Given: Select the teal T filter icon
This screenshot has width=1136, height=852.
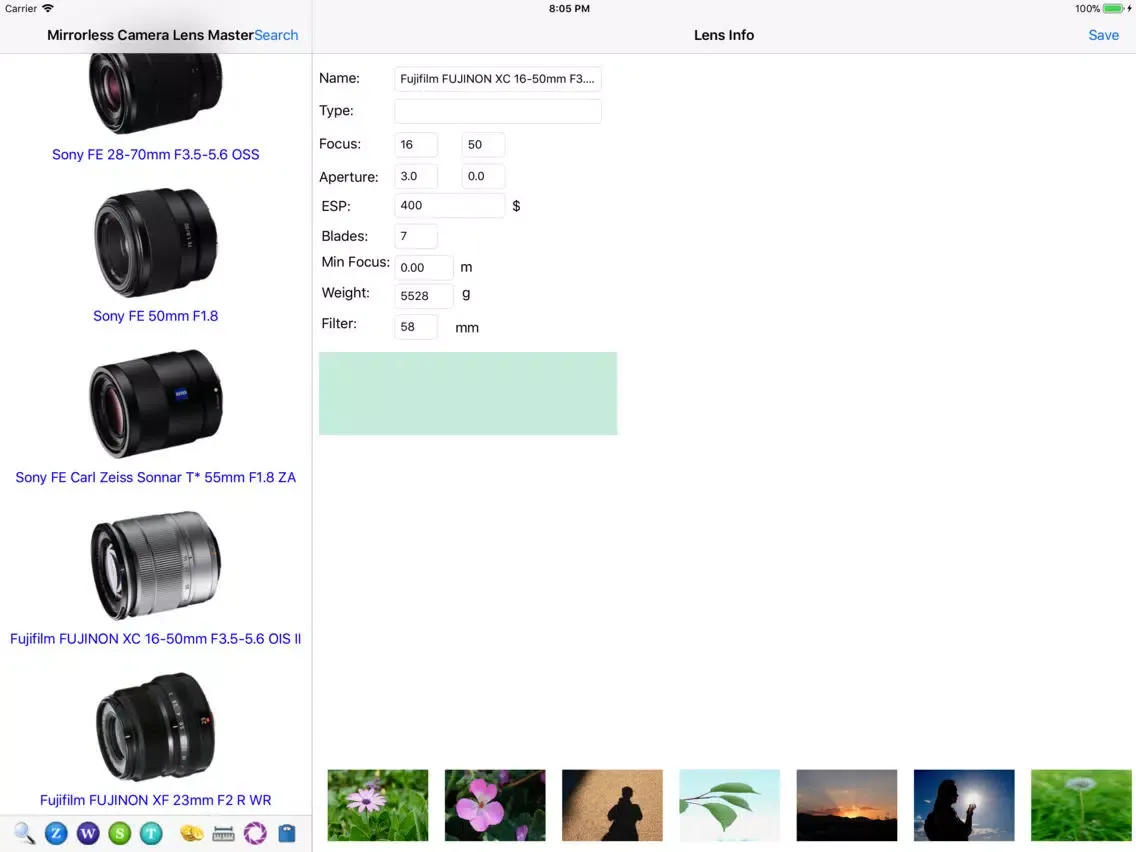Looking at the screenshot, I should 151,833.
